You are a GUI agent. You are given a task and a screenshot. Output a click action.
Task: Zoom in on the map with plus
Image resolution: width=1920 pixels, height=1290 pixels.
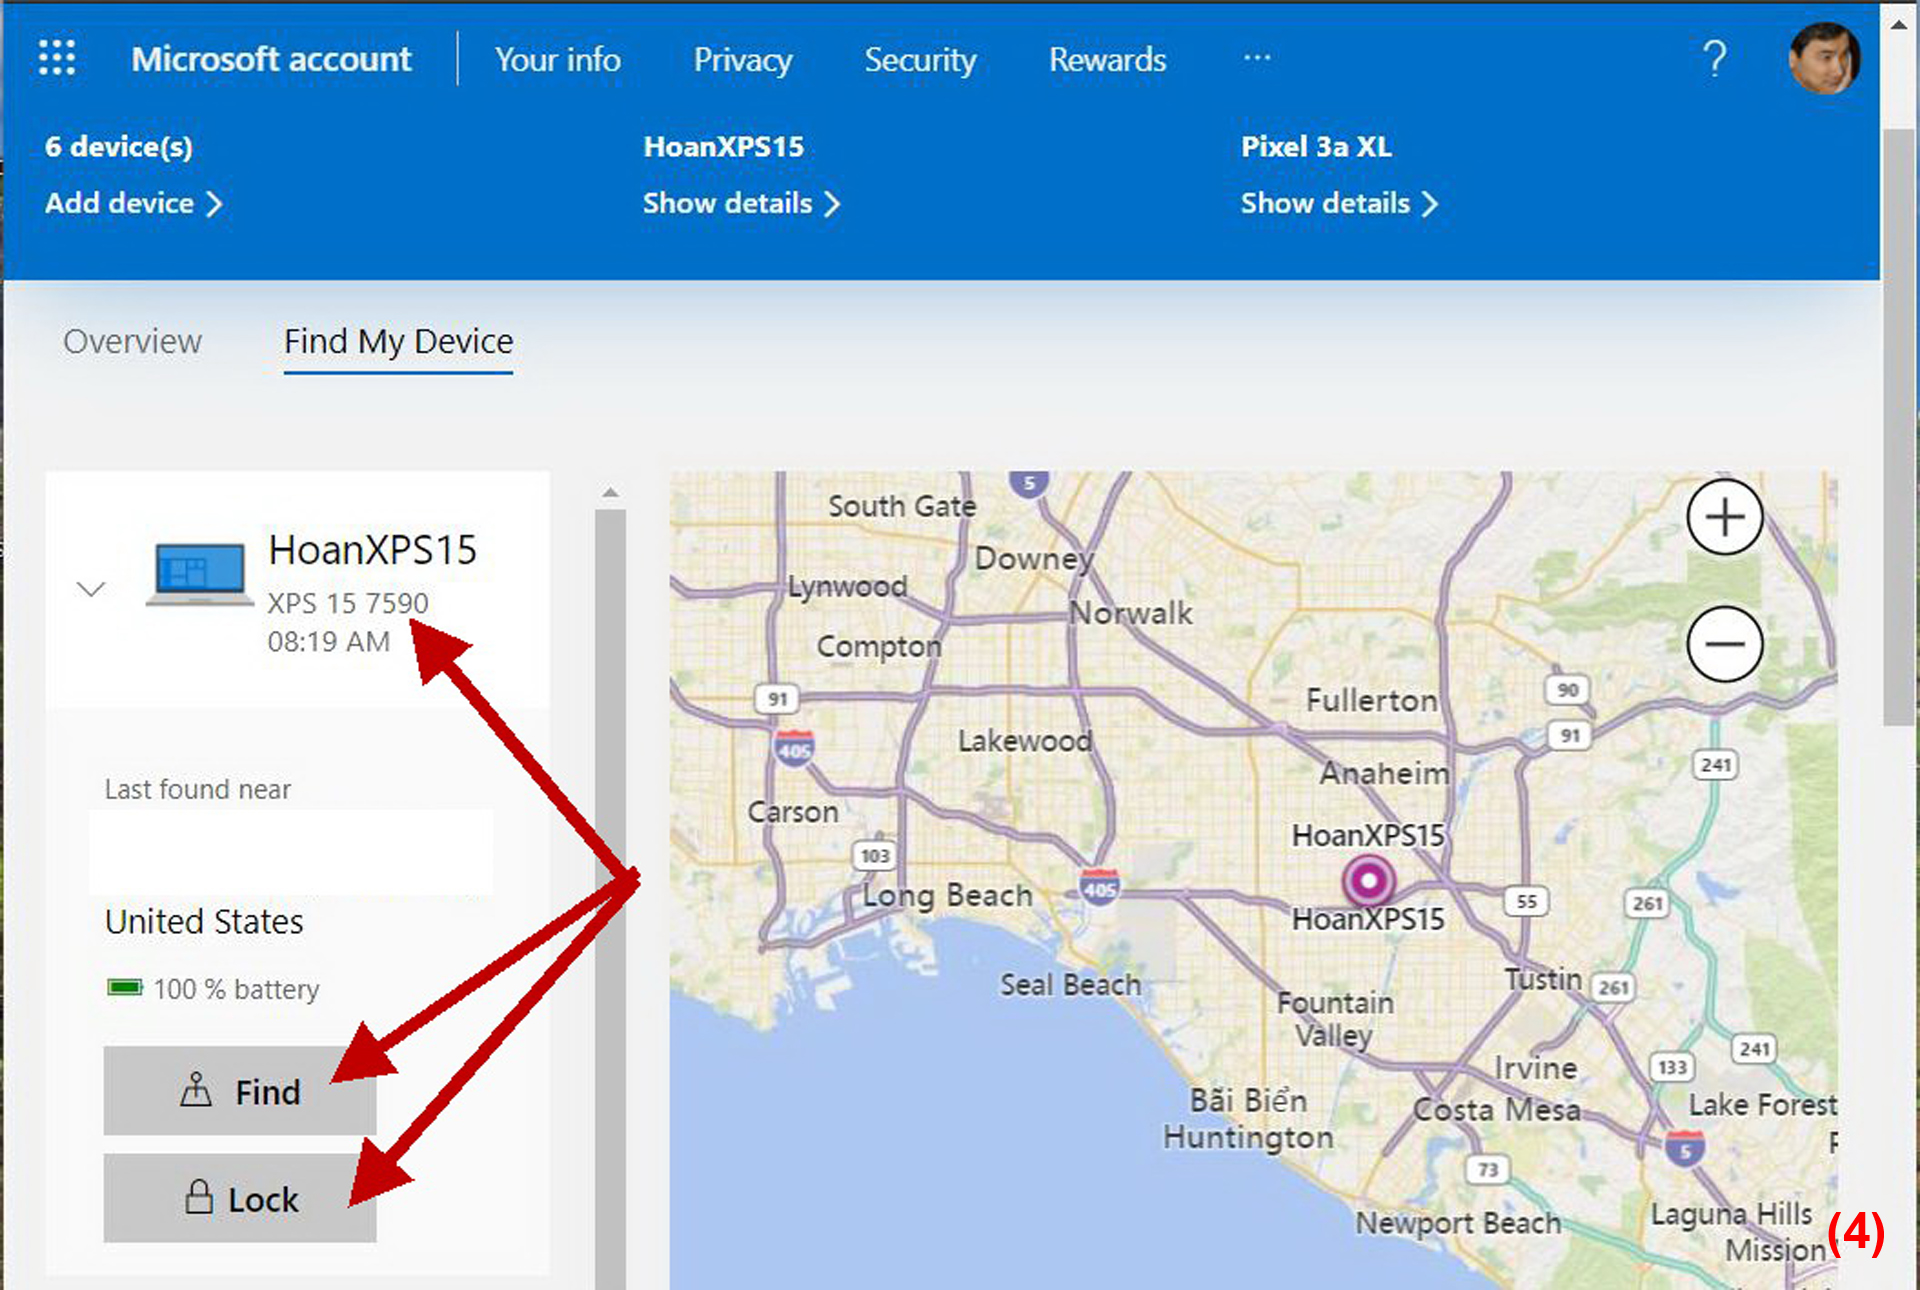point(1724,517)
